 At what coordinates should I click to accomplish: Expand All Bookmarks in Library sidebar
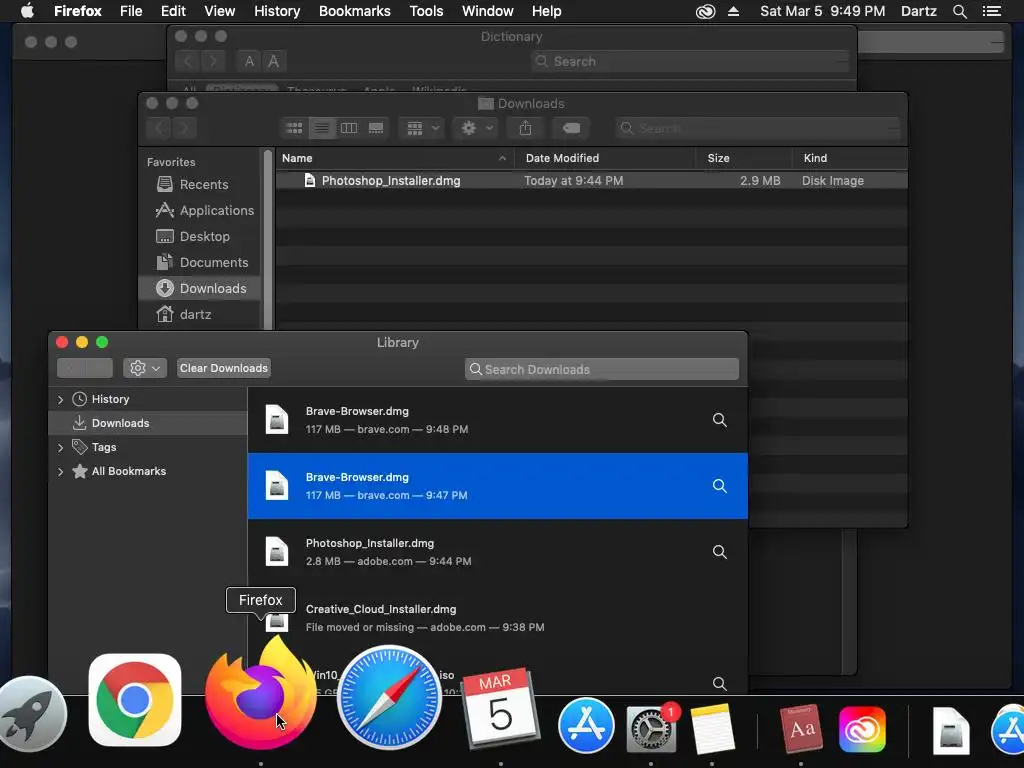click(61, 472)
